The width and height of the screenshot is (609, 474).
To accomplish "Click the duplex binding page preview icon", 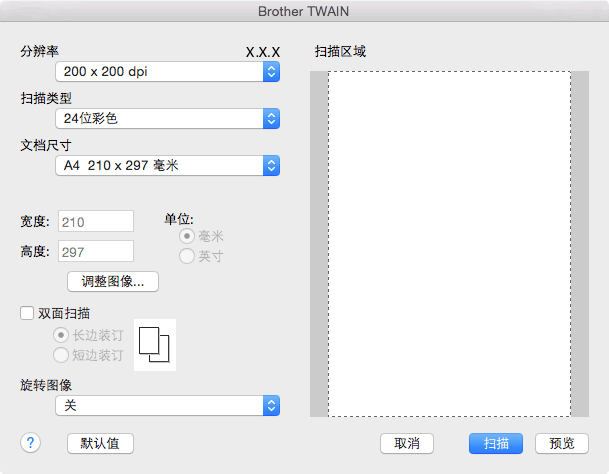I will [155, 345].
